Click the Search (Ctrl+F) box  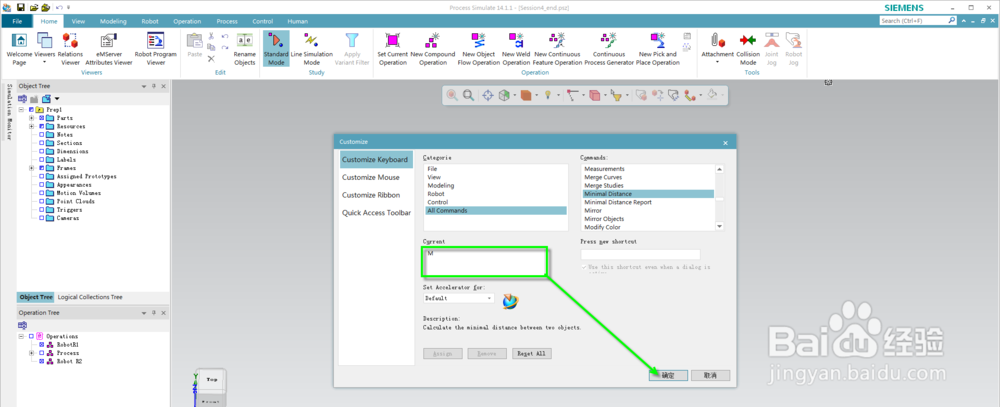pyautogui.click(x=918, y=21)
